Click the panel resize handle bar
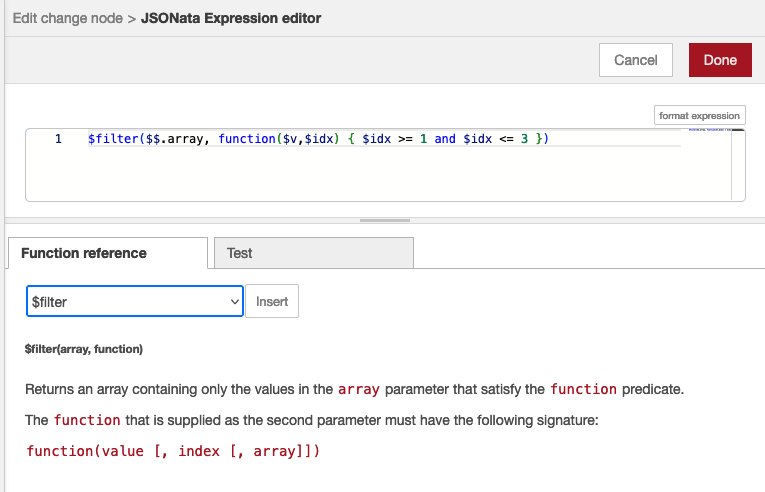The image size is (765, 492). [385, 221]
